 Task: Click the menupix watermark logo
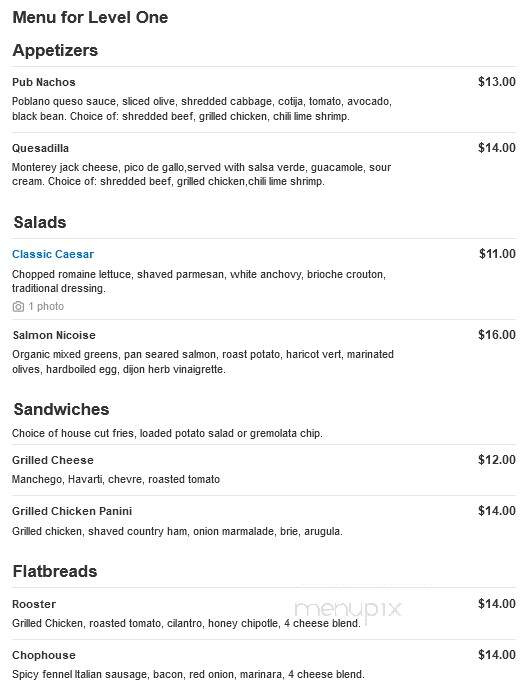pyautogui.click(x=348, y=611)
